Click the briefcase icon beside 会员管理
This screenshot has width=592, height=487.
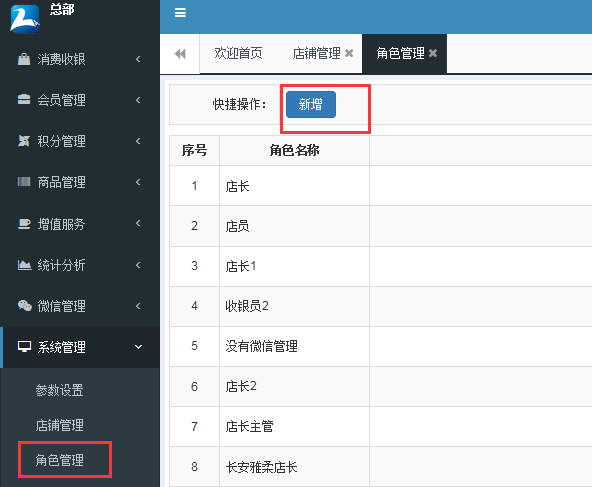point(24,100)
